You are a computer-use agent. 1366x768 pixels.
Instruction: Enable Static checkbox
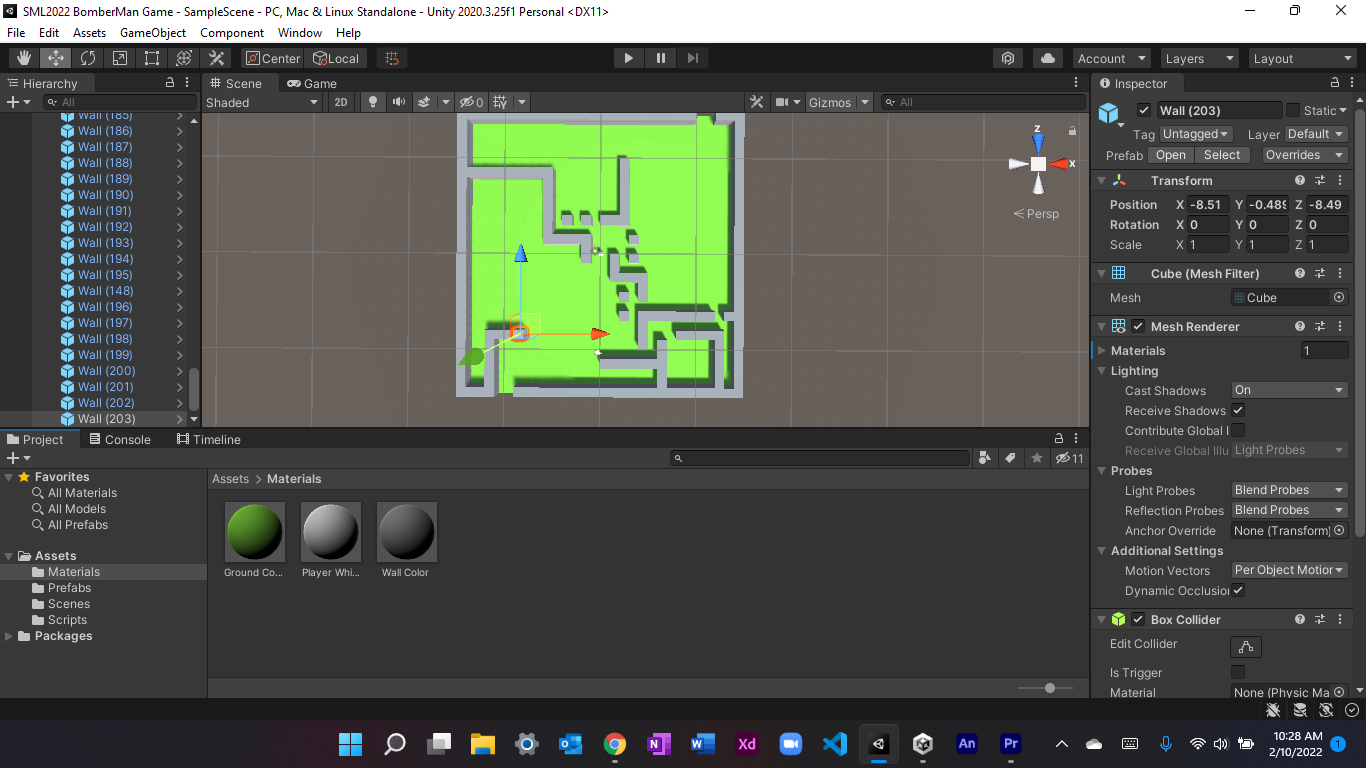tap(1293, 110)
